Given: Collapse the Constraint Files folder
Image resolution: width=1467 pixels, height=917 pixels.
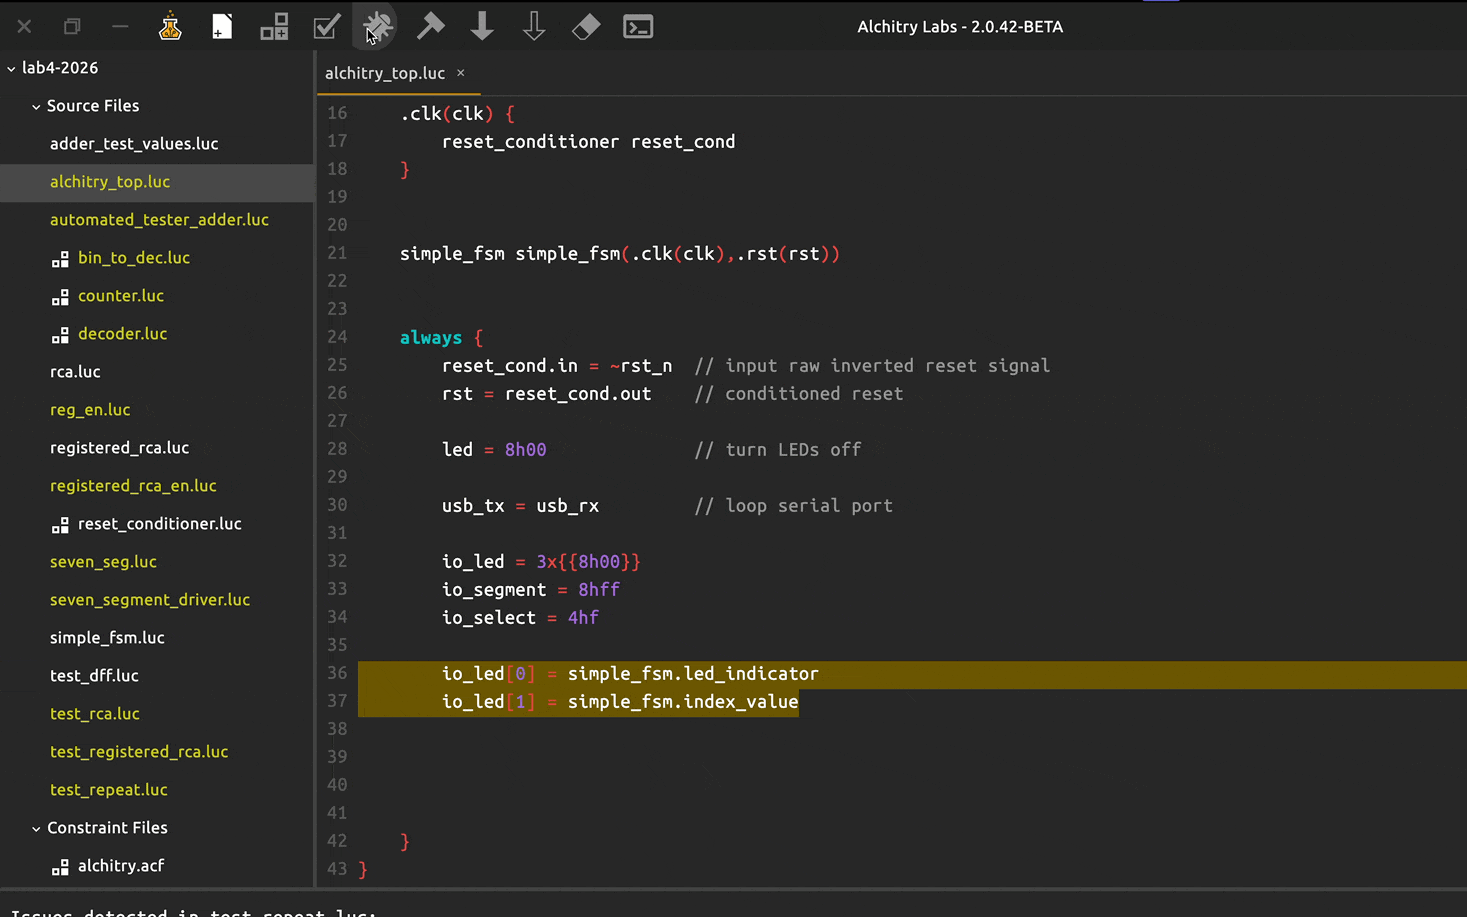Looking at the screenshot, I should [36, 828].
